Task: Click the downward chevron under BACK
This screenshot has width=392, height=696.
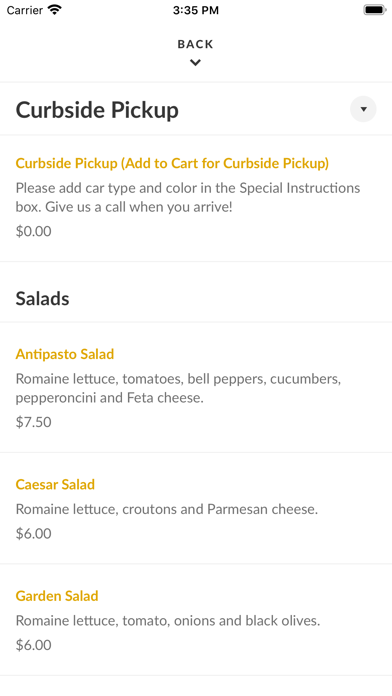Action: coord(195,63)
